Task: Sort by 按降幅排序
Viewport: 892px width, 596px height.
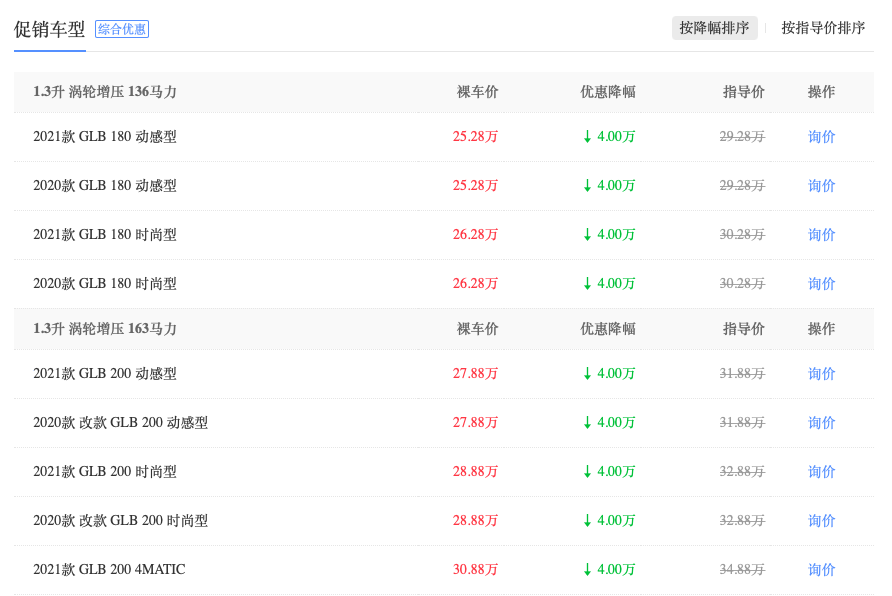Action: (x=714, y=28)
